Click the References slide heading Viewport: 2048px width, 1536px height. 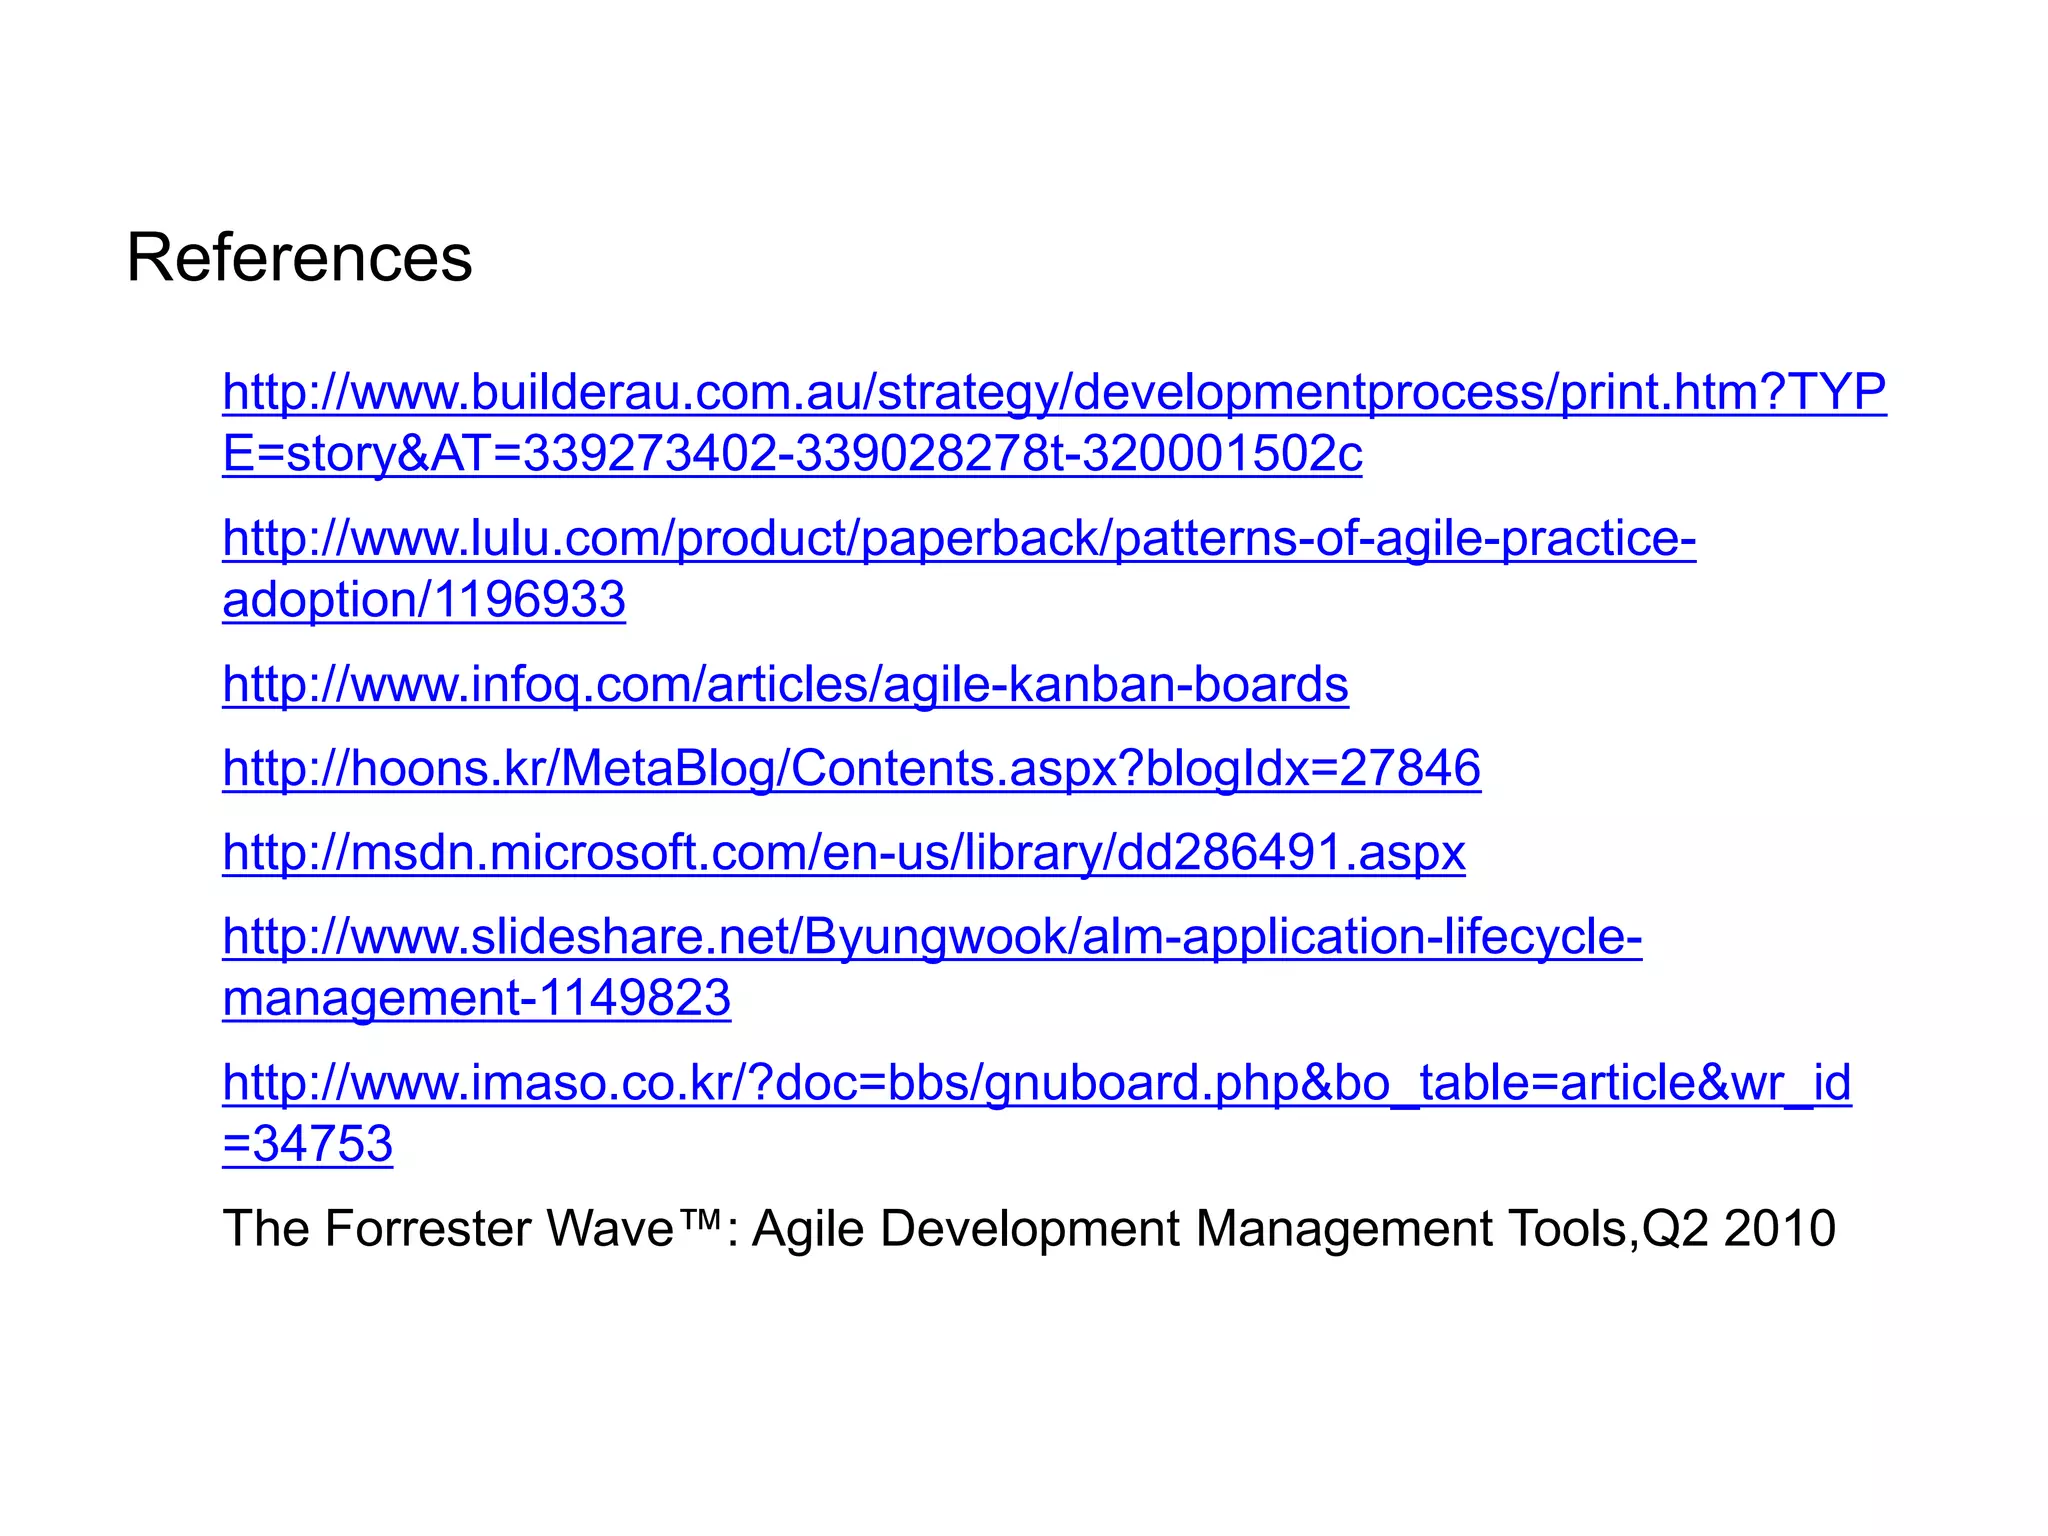point(299,258)
